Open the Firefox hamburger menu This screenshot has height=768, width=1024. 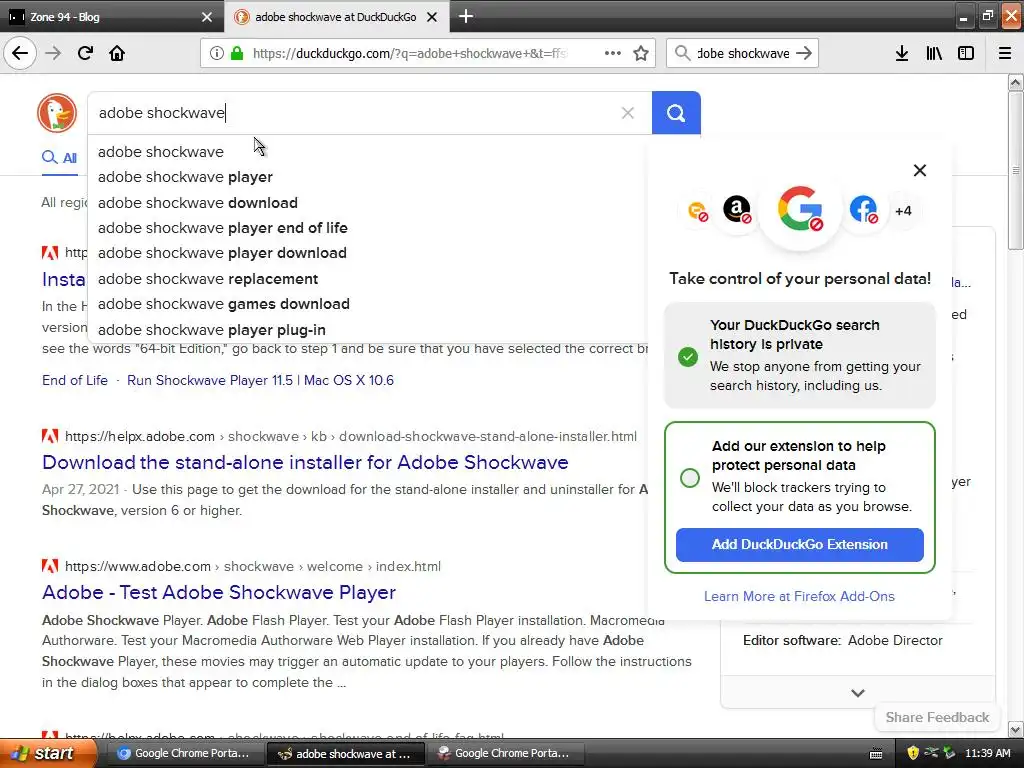point(1005,54)
